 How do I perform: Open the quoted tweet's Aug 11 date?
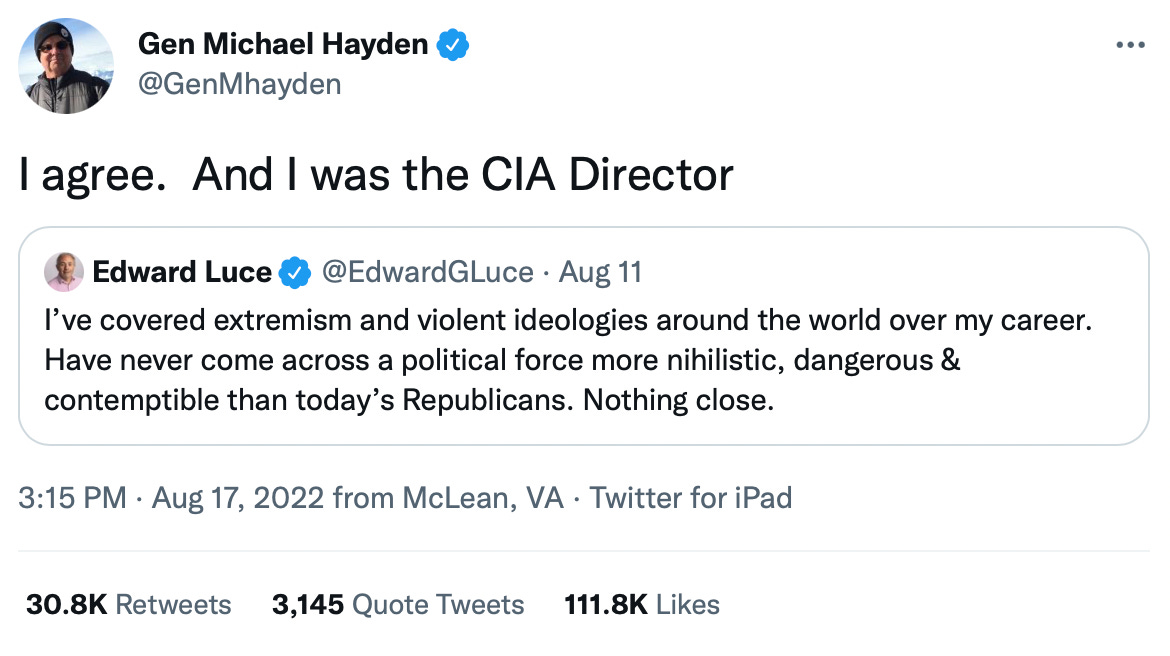tap(600, 272)
